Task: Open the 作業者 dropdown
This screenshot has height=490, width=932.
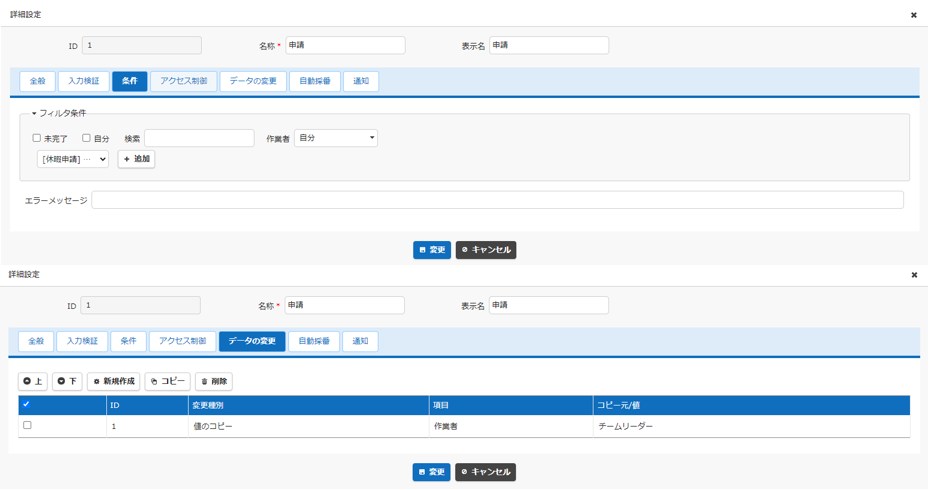Action: point(335,138)
